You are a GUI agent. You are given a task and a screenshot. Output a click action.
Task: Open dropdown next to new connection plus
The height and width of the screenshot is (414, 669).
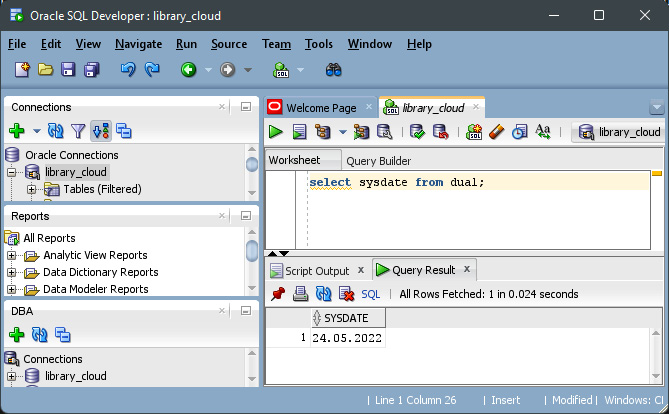(37, 131)
